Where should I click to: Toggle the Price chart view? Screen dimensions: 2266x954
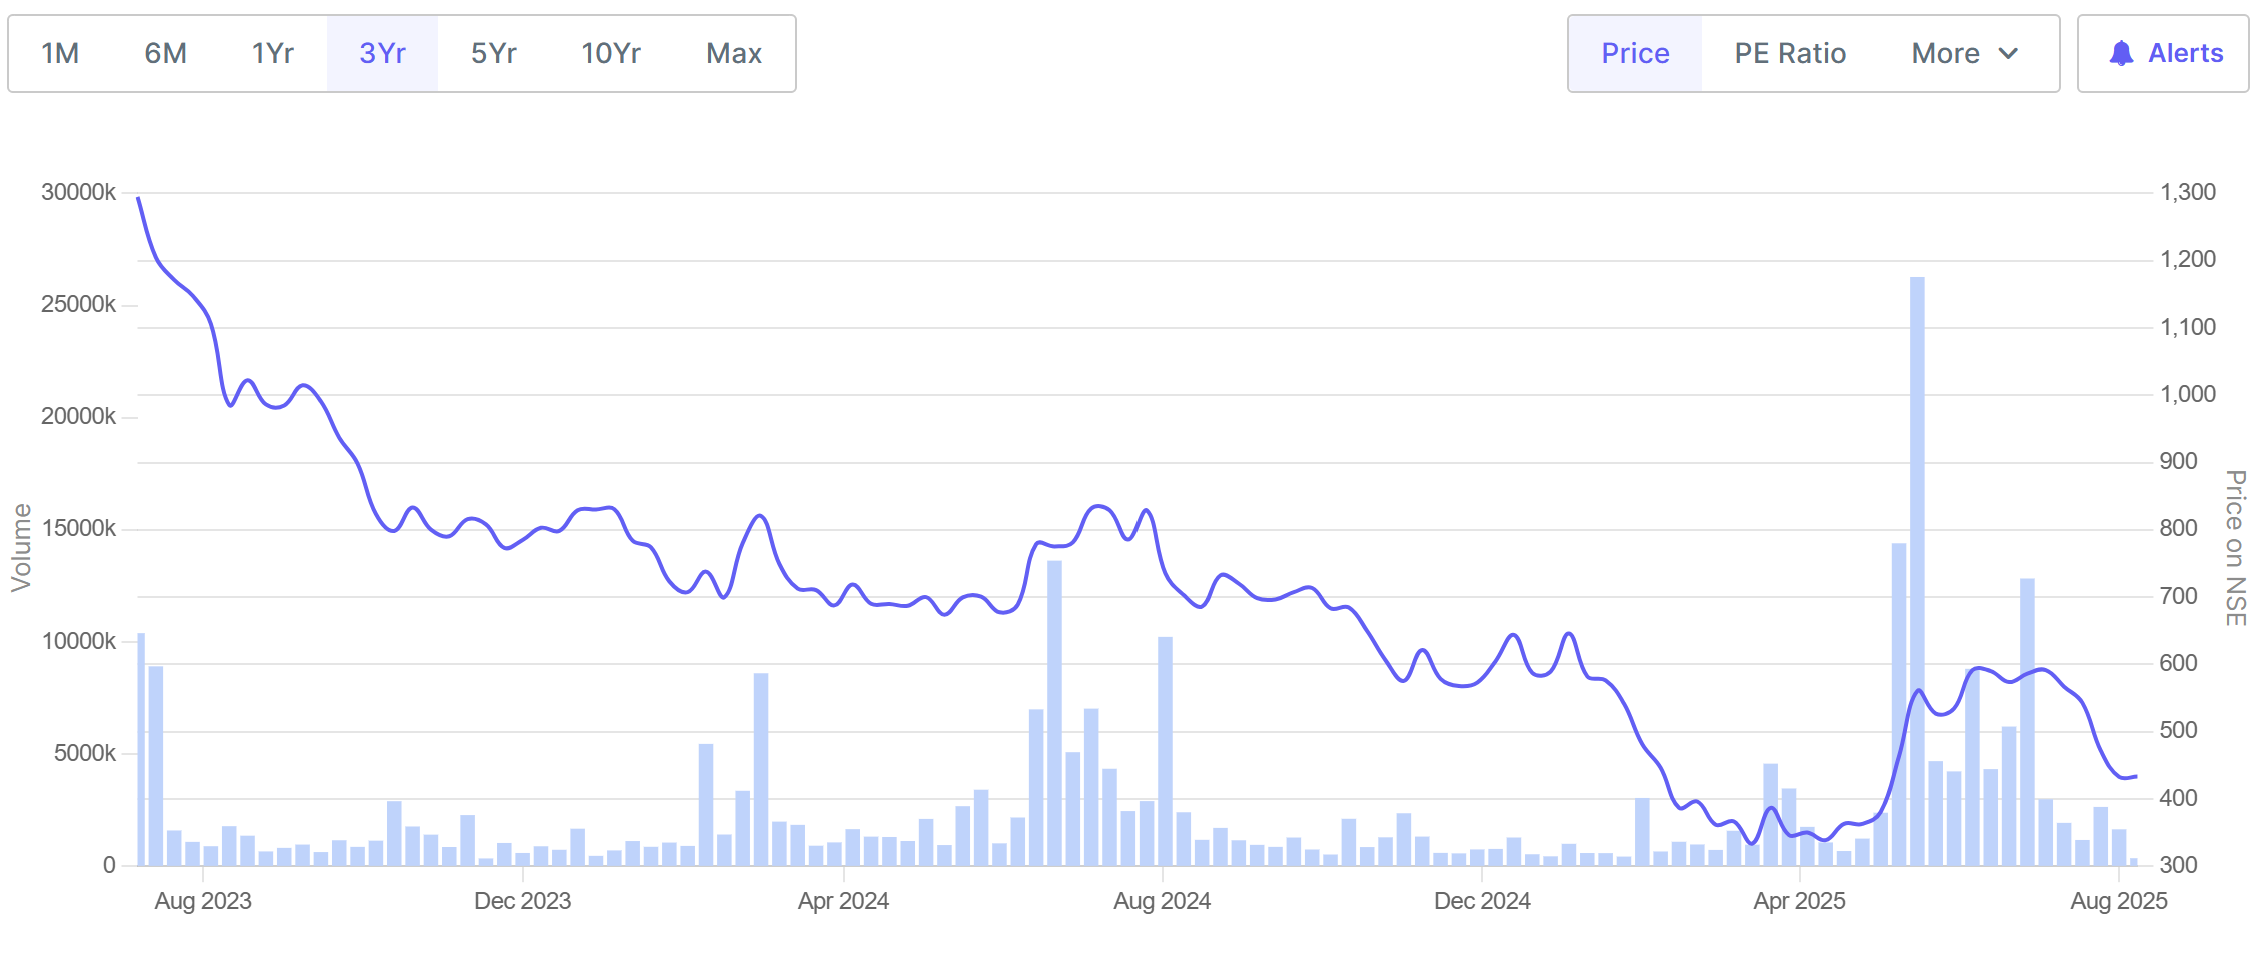(x=1635, y=54)
